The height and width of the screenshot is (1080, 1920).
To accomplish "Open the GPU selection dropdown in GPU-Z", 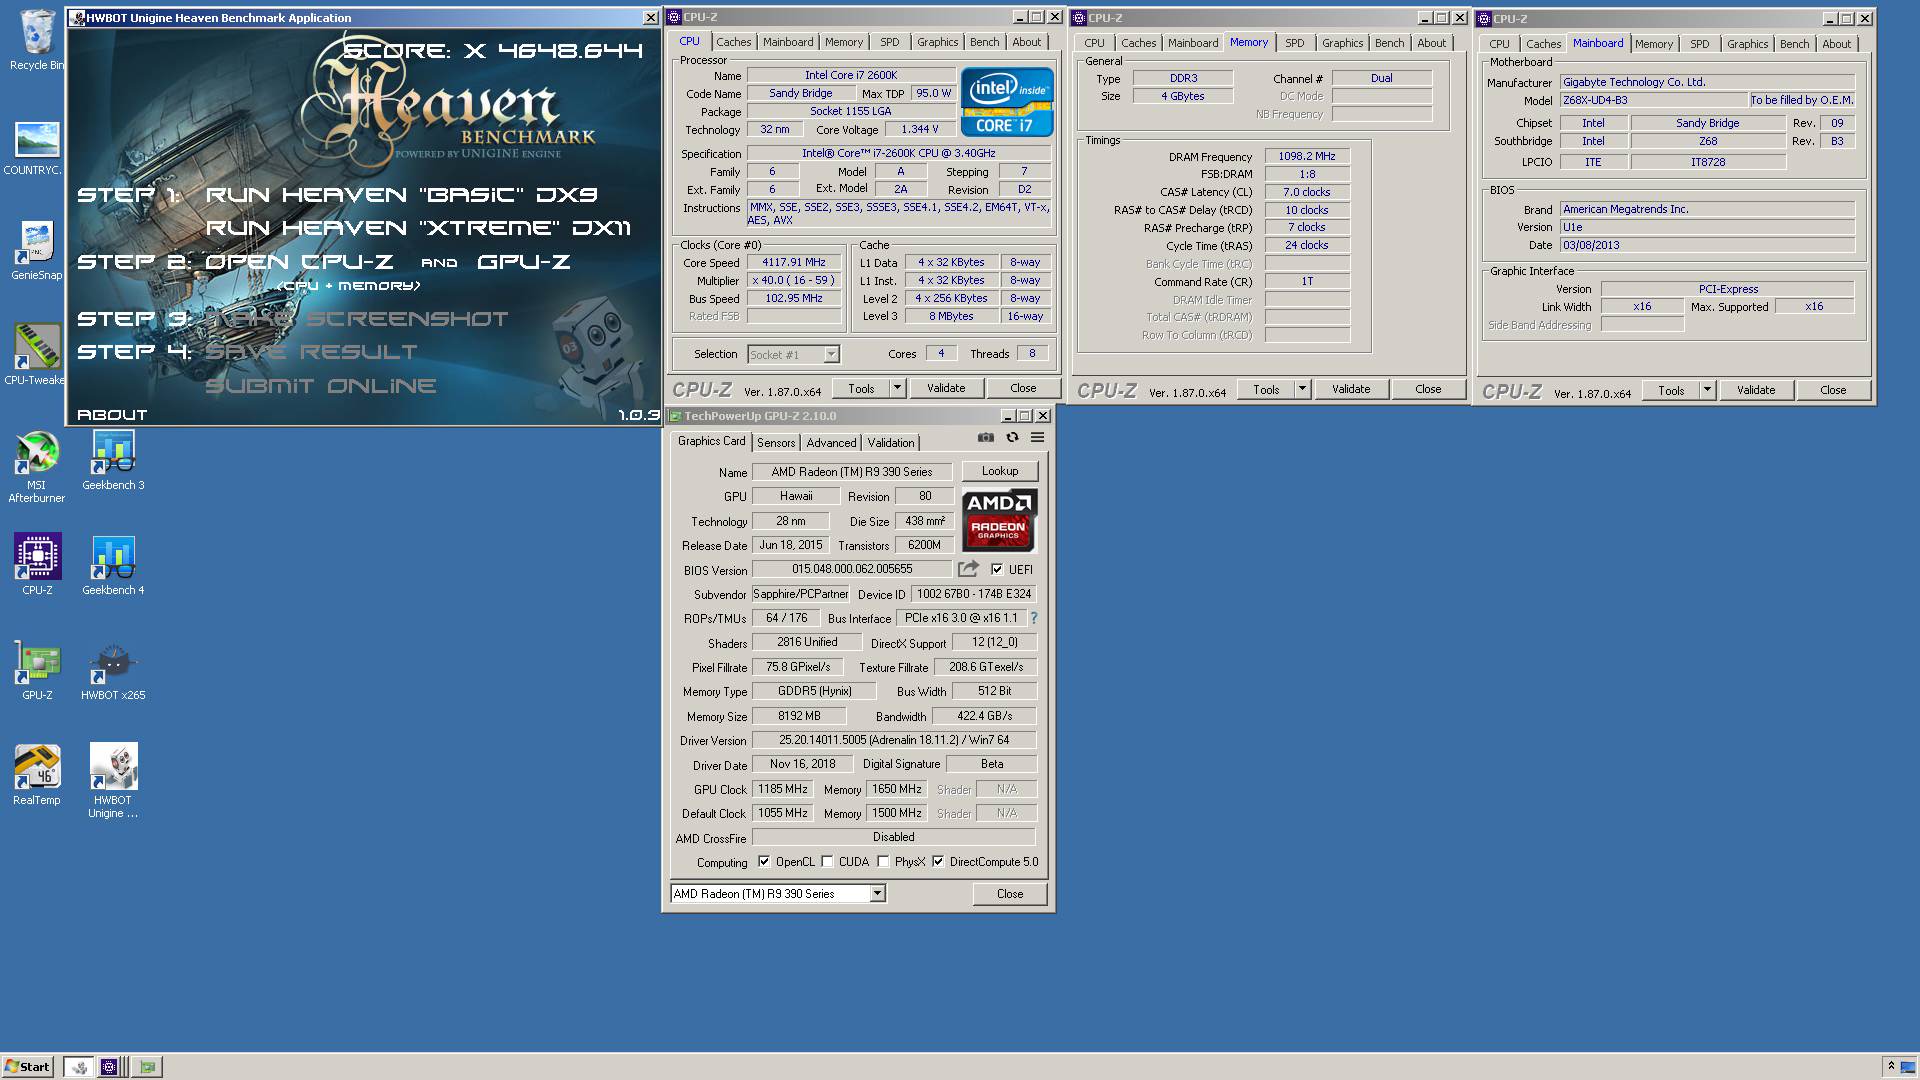I will [x=877, y=894].
